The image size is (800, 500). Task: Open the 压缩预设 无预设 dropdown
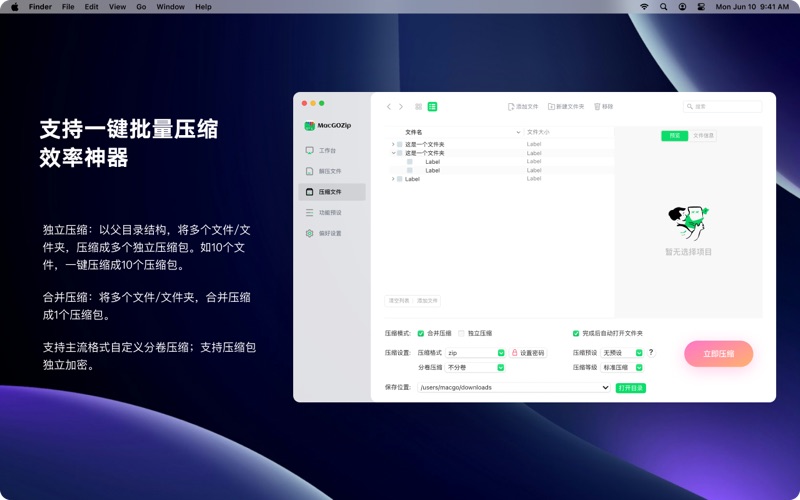coord(622,353)
